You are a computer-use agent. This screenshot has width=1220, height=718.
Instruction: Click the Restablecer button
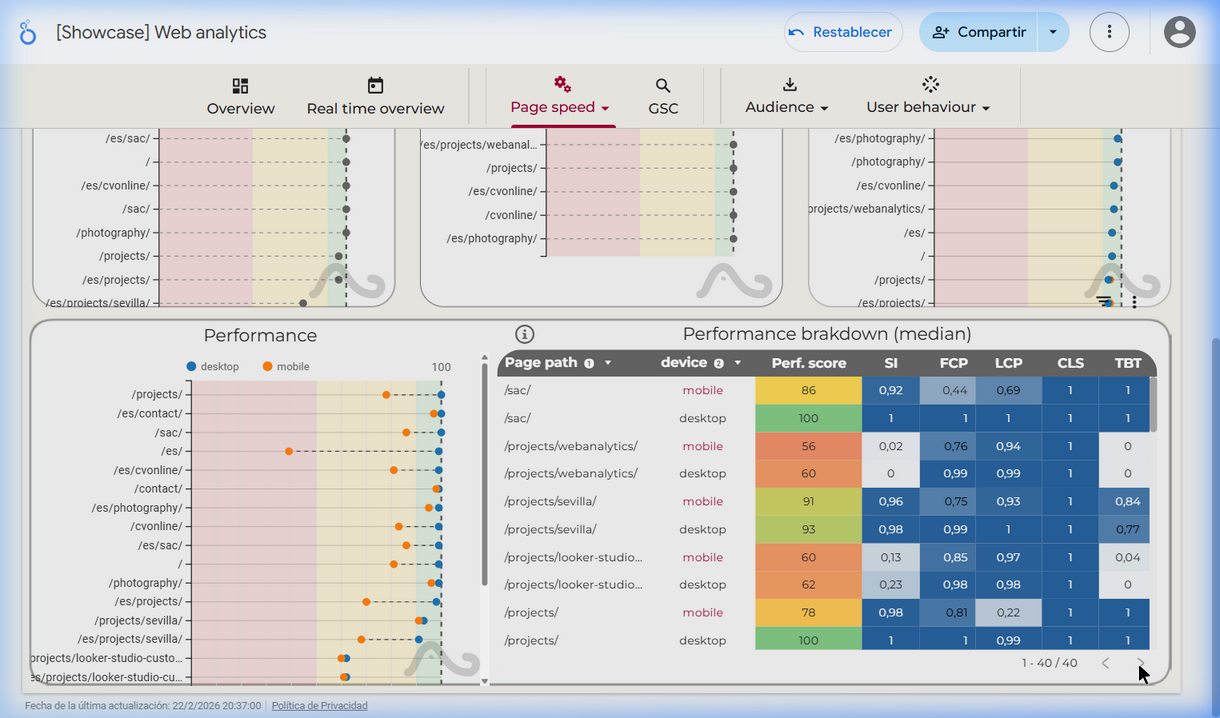843,32
